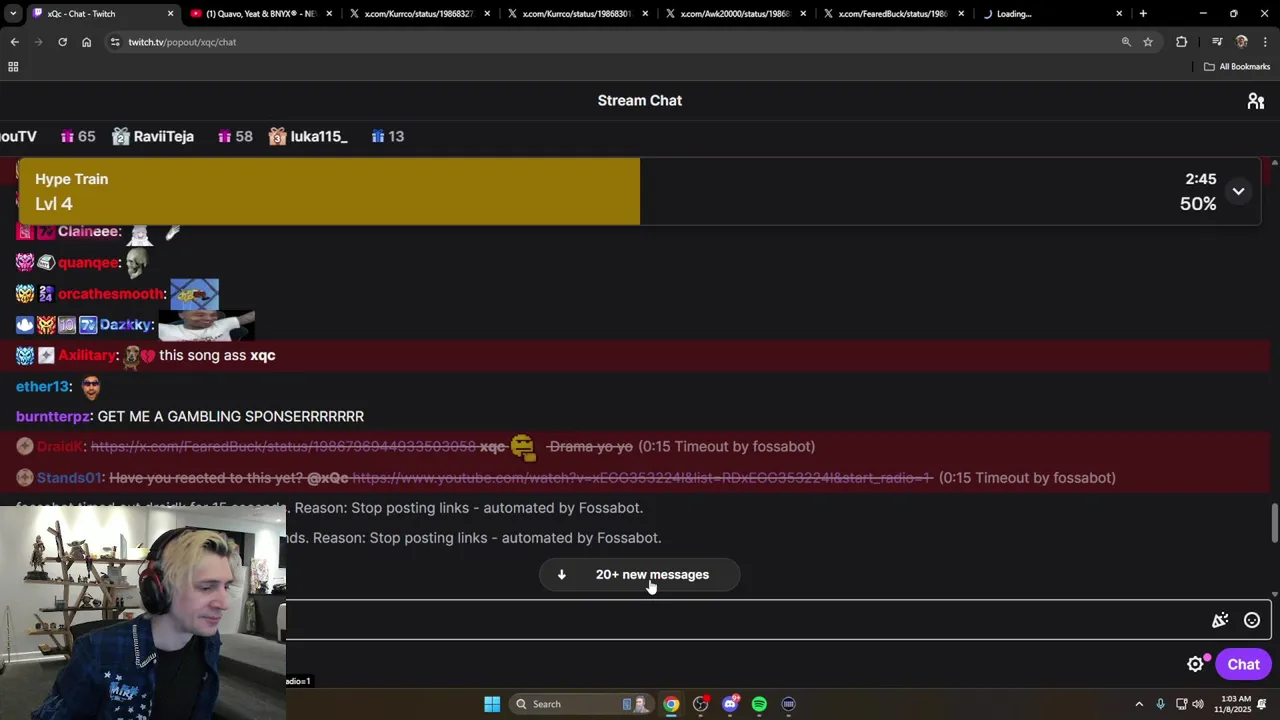Open the volume speaker icon in system tray
This screenshot has width=1280, height=720.
[x=1198, y=704]
